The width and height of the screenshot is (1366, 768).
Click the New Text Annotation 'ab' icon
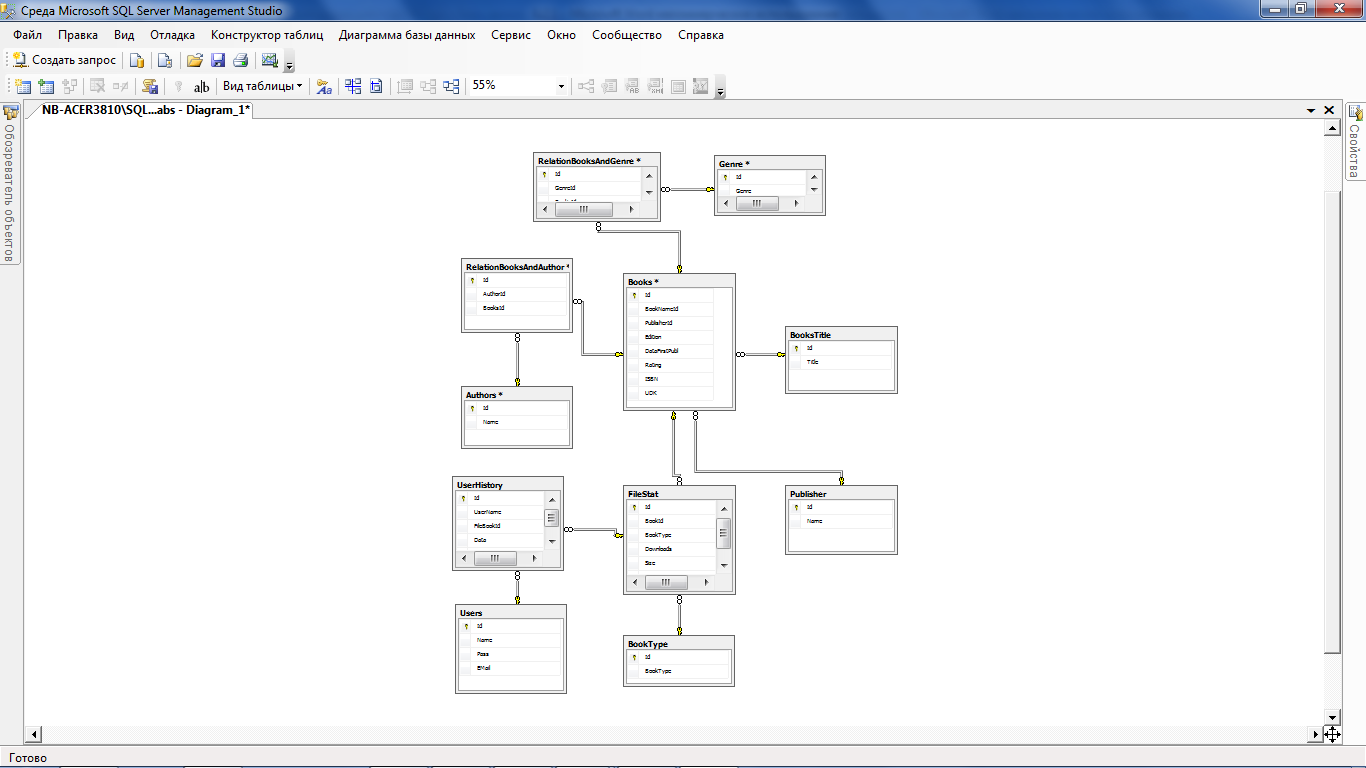202,86
